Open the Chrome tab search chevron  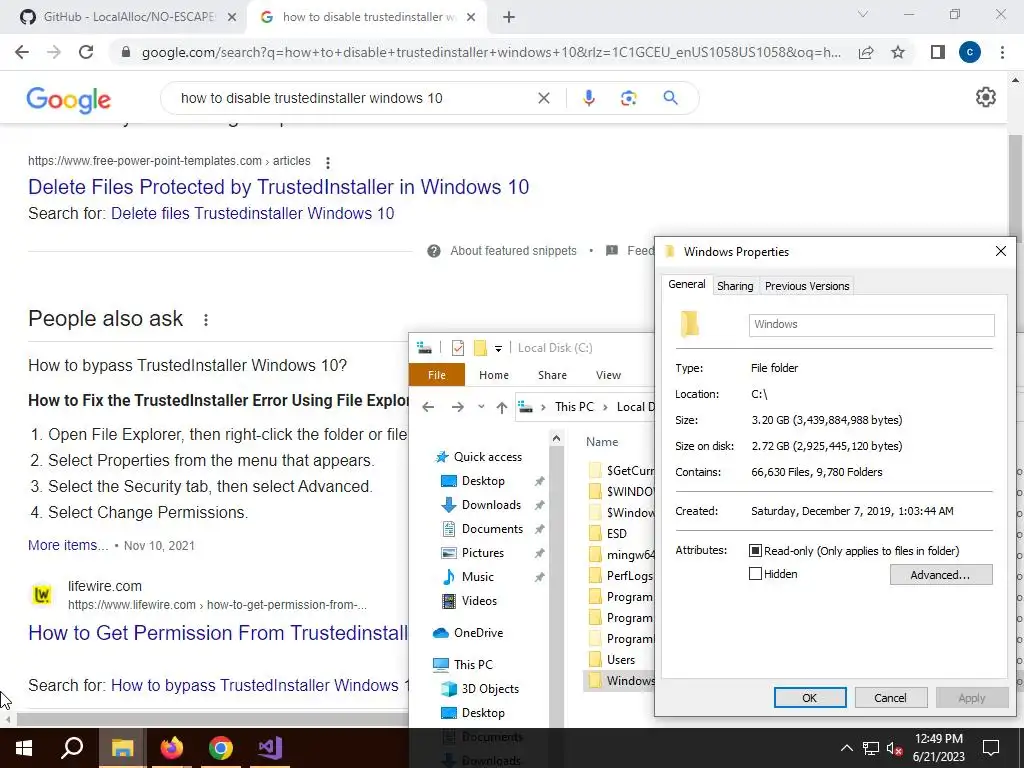coord(863,14)
